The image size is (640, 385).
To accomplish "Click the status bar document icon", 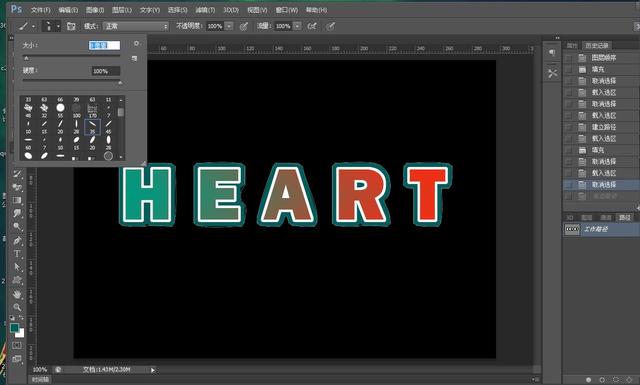I will (x=58, y=369).
